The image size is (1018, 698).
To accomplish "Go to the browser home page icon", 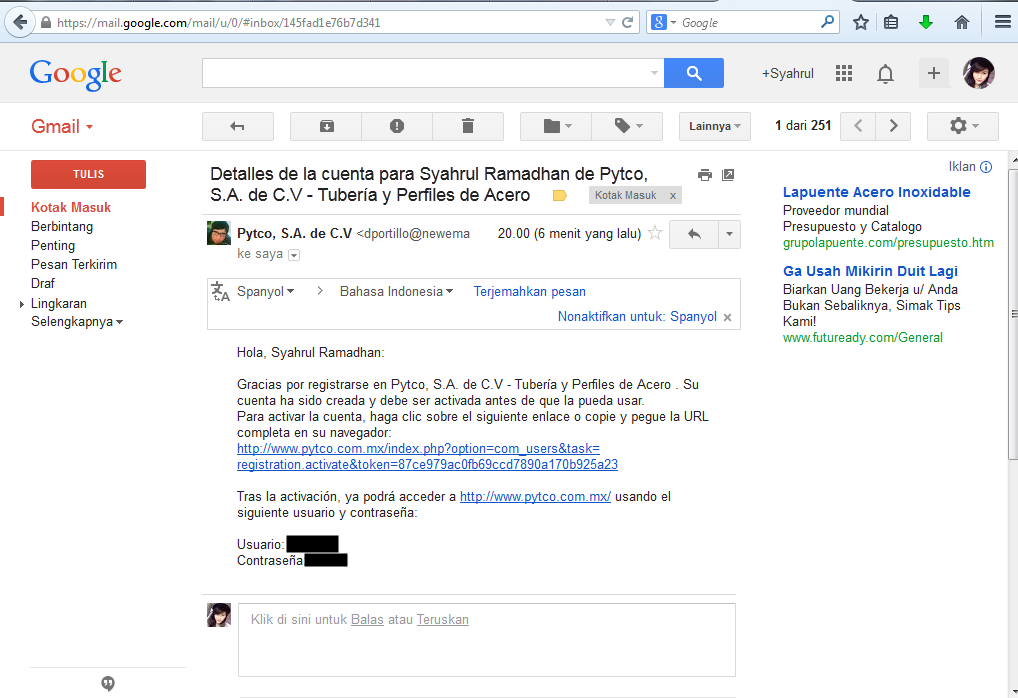I will [962, 23].
